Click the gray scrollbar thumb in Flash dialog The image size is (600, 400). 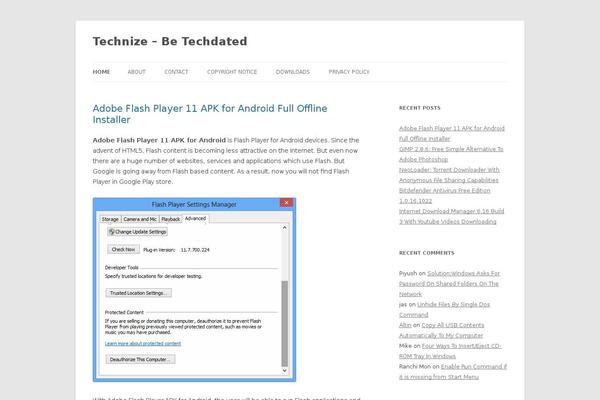tap(284, 323)
